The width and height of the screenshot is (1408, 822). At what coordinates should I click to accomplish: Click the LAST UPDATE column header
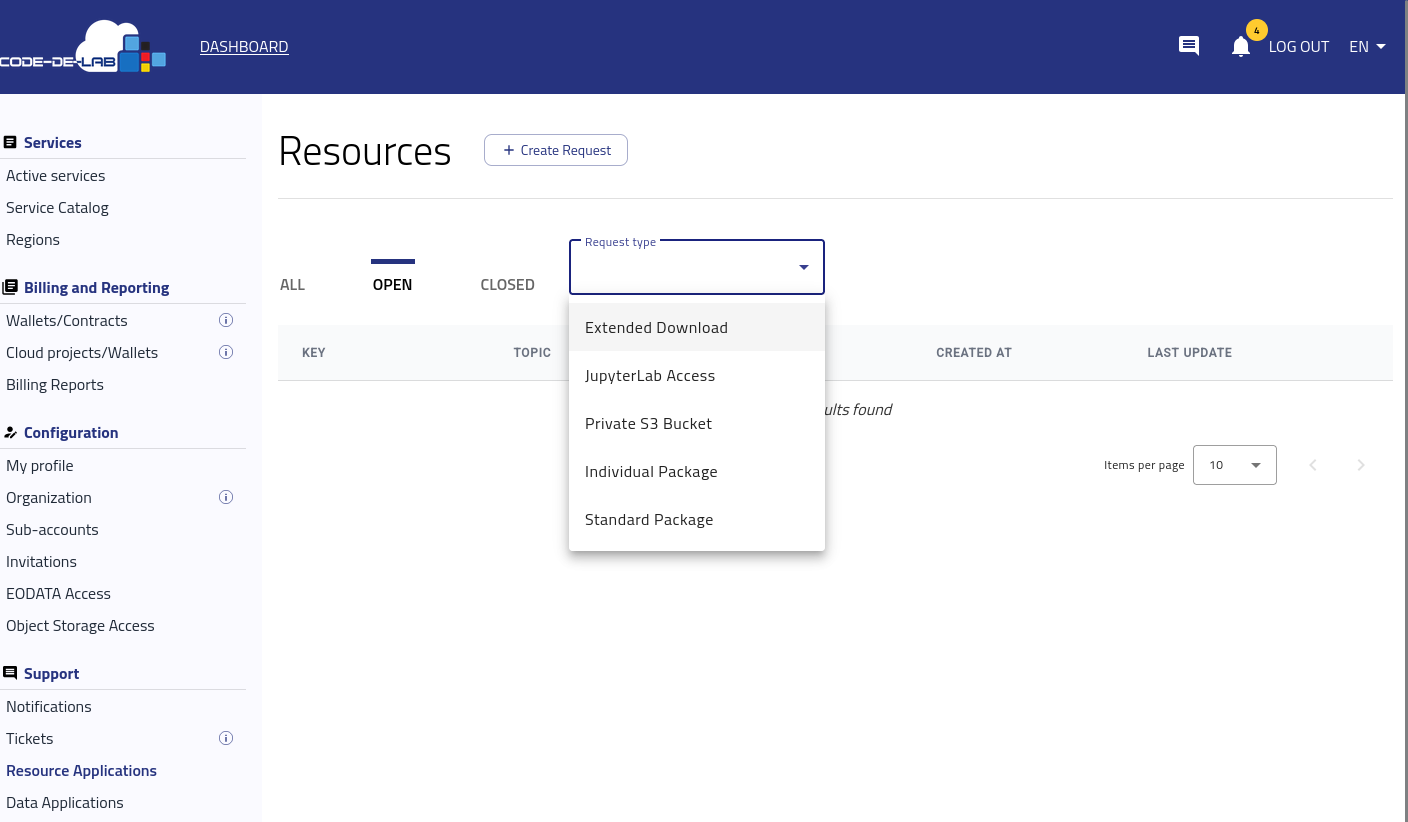pos(1189,353)
